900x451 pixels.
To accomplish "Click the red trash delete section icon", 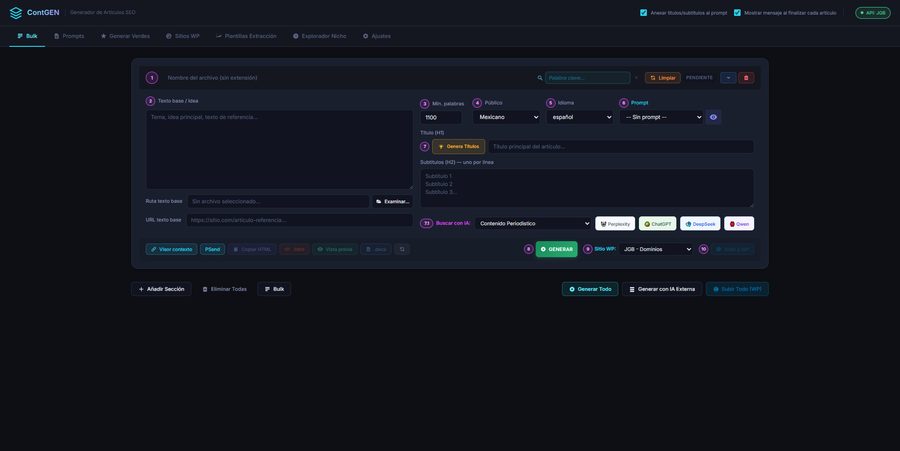I will [x=746, y=77].
